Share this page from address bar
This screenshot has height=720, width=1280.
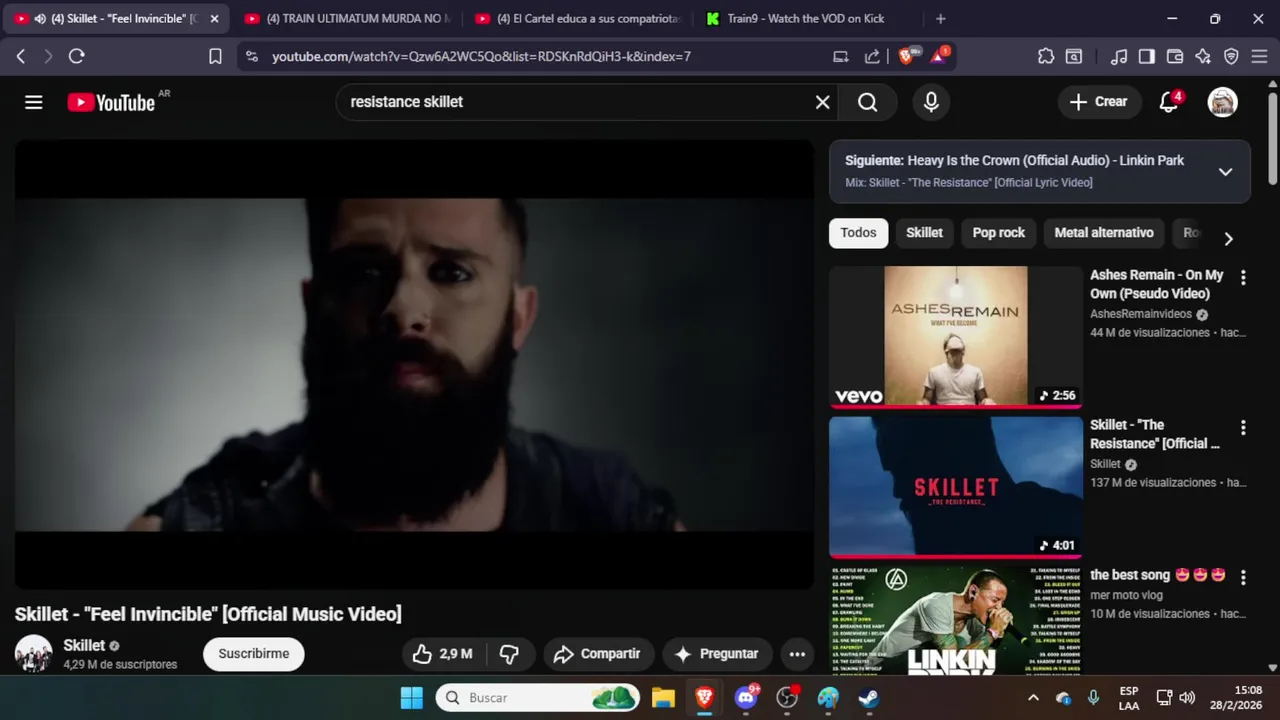click(x=872, y=56)
